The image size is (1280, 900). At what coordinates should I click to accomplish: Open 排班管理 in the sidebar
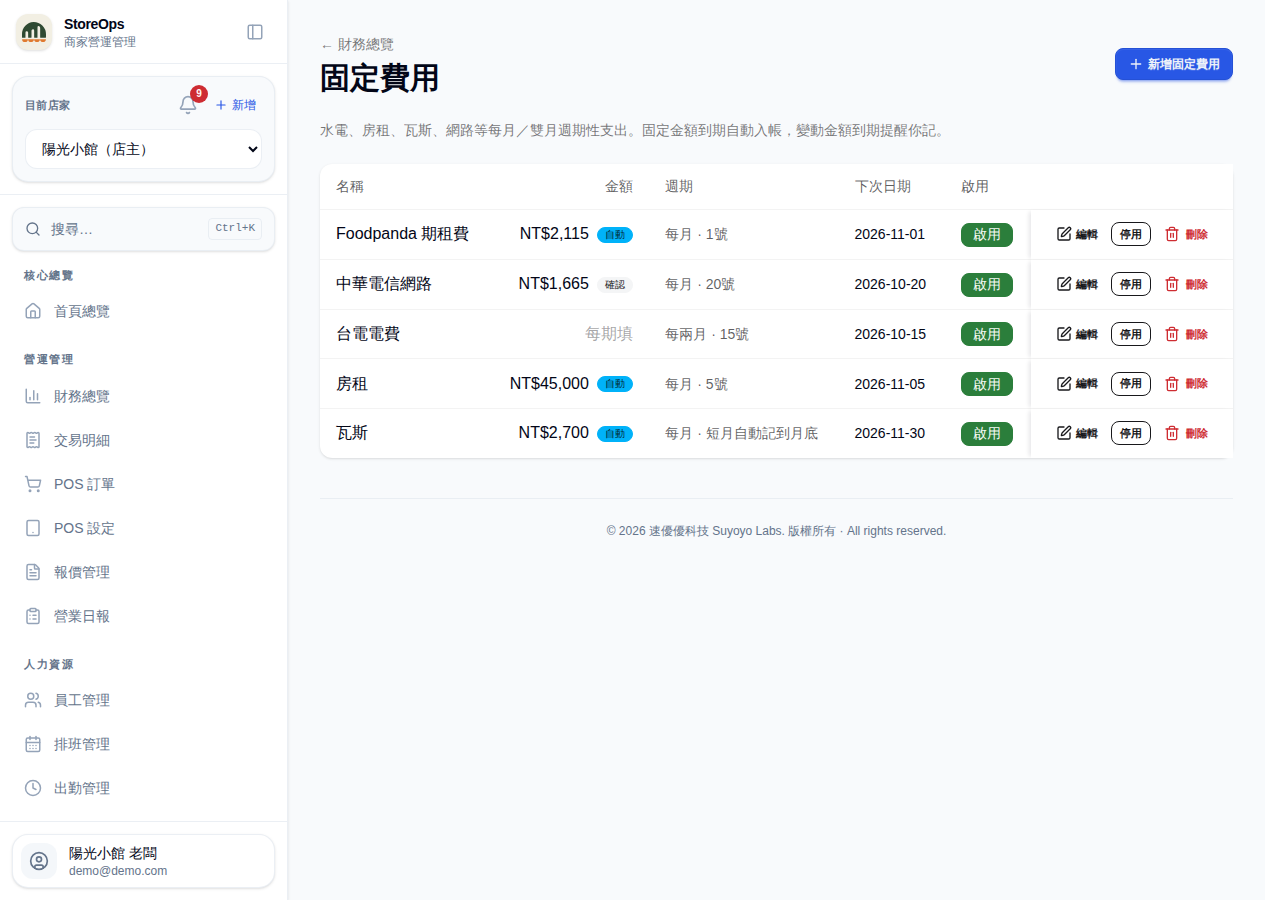coord(143,744)
